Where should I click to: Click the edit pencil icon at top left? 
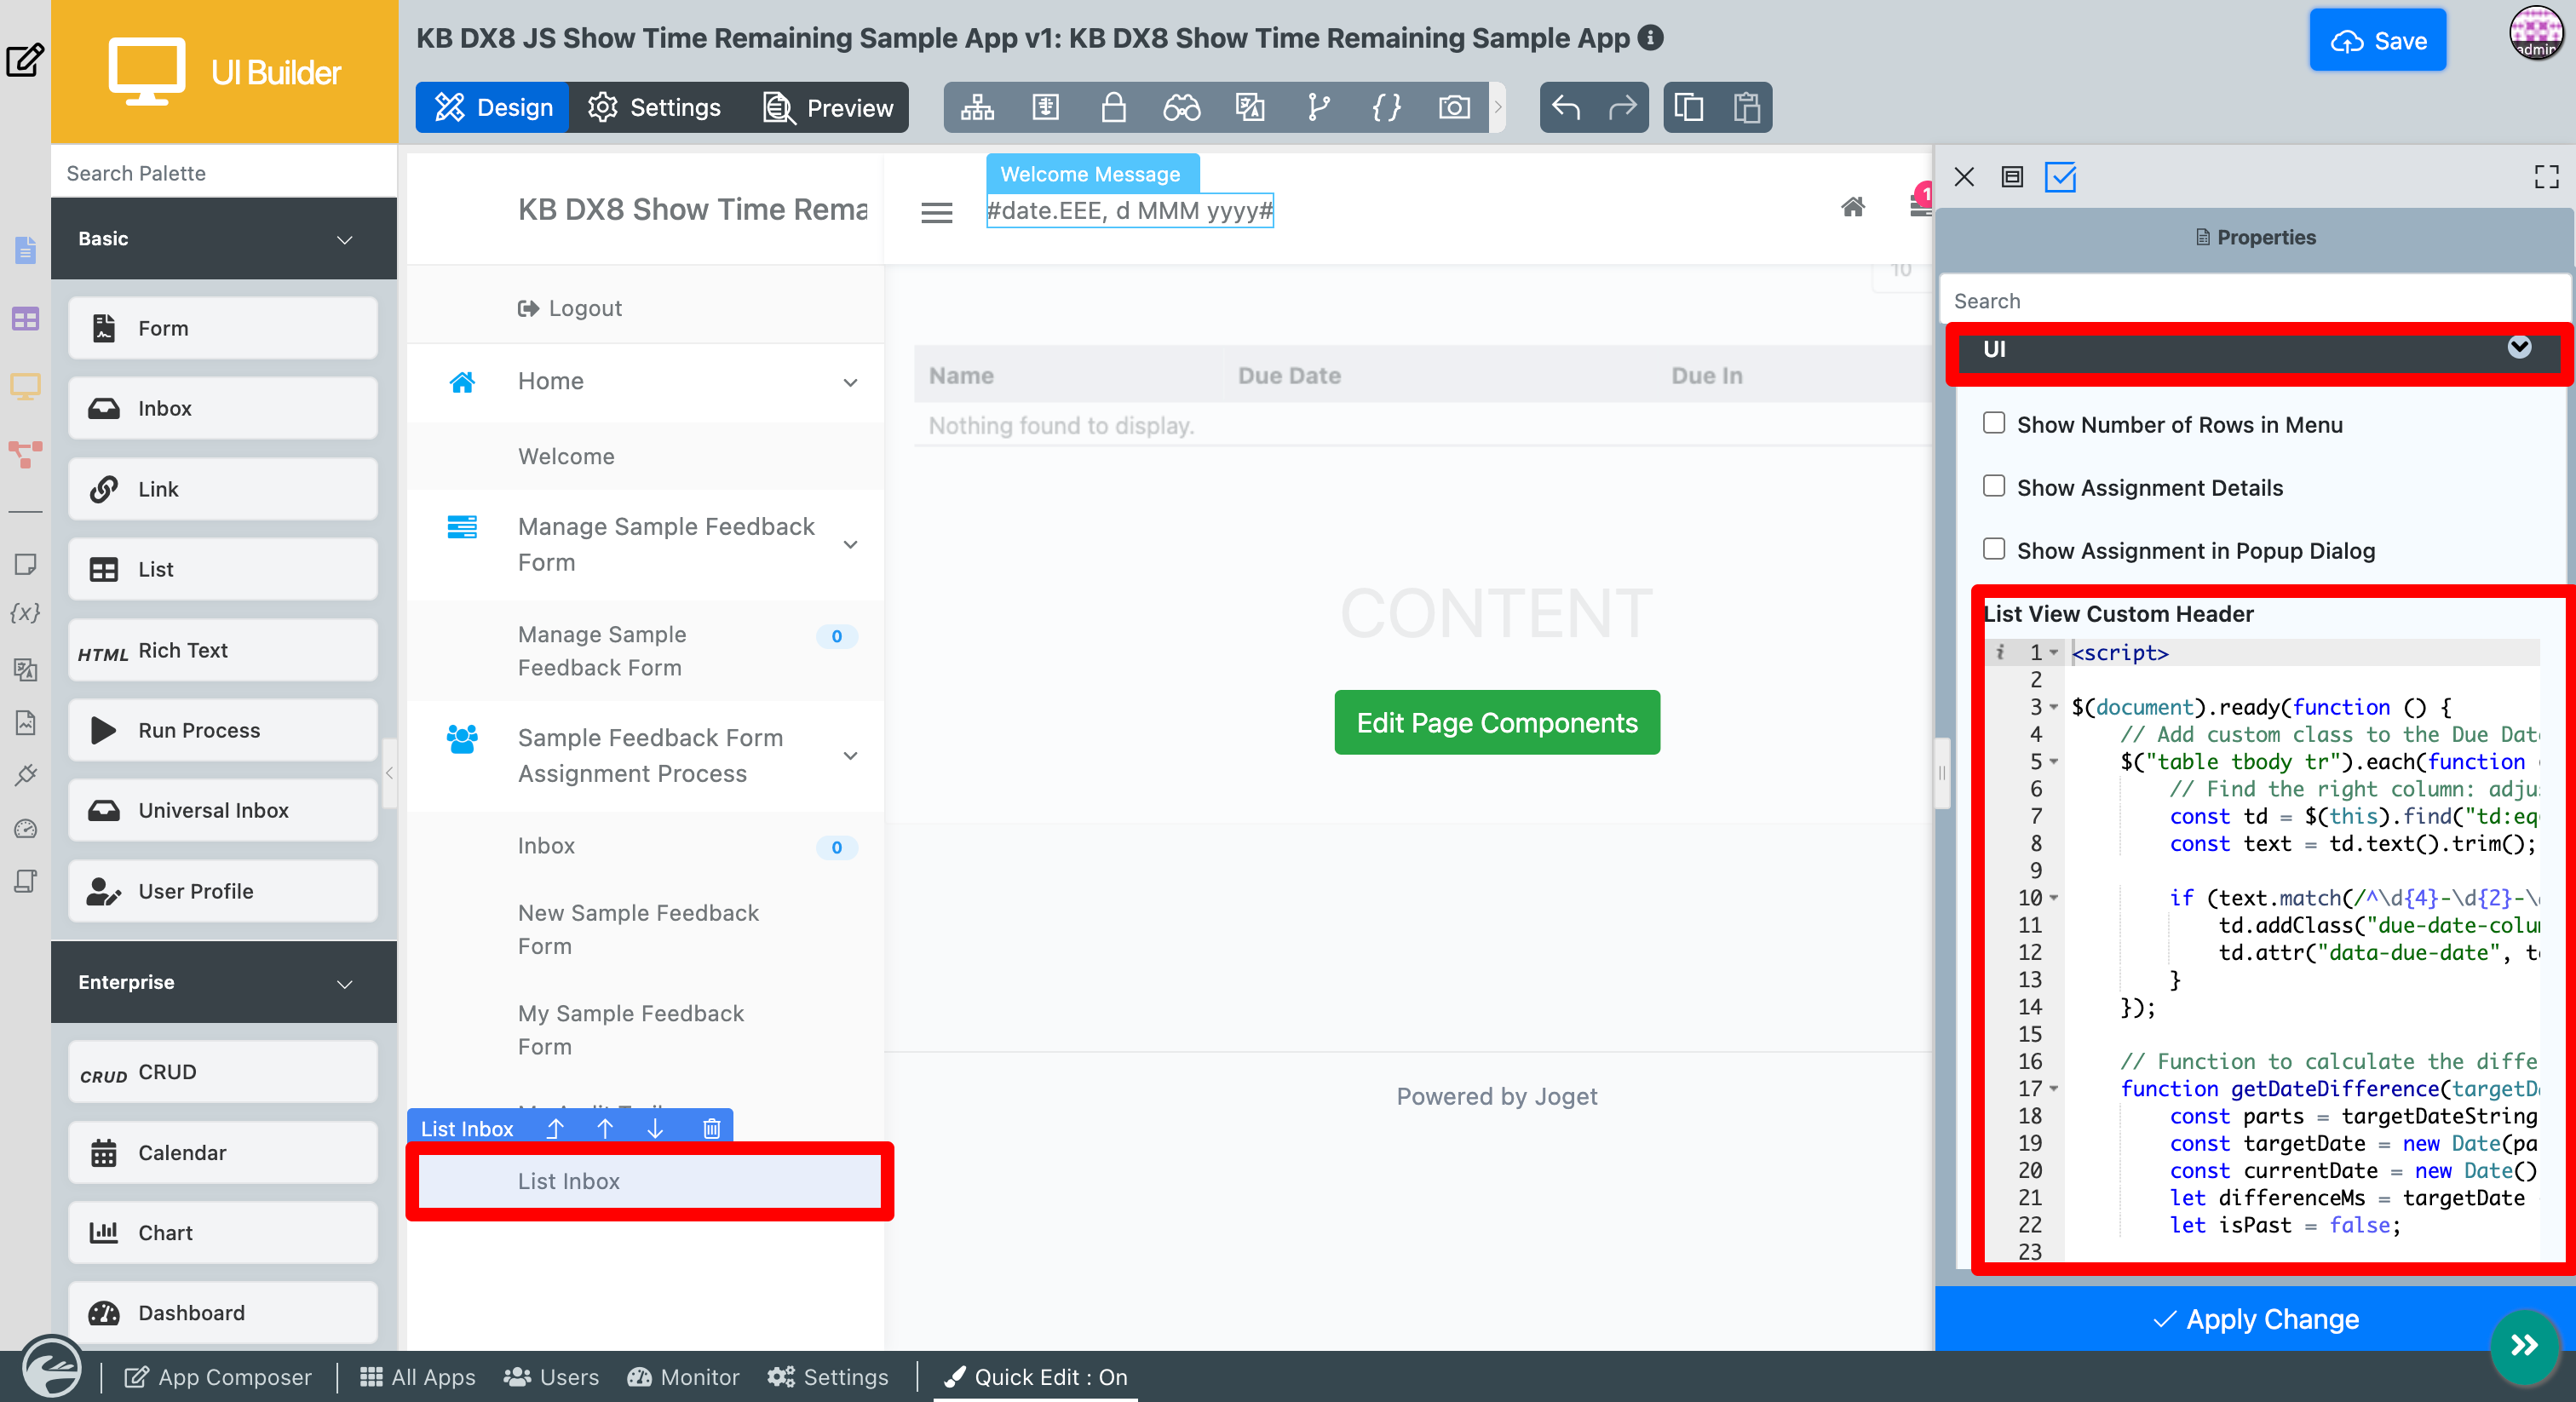(24, 60)
